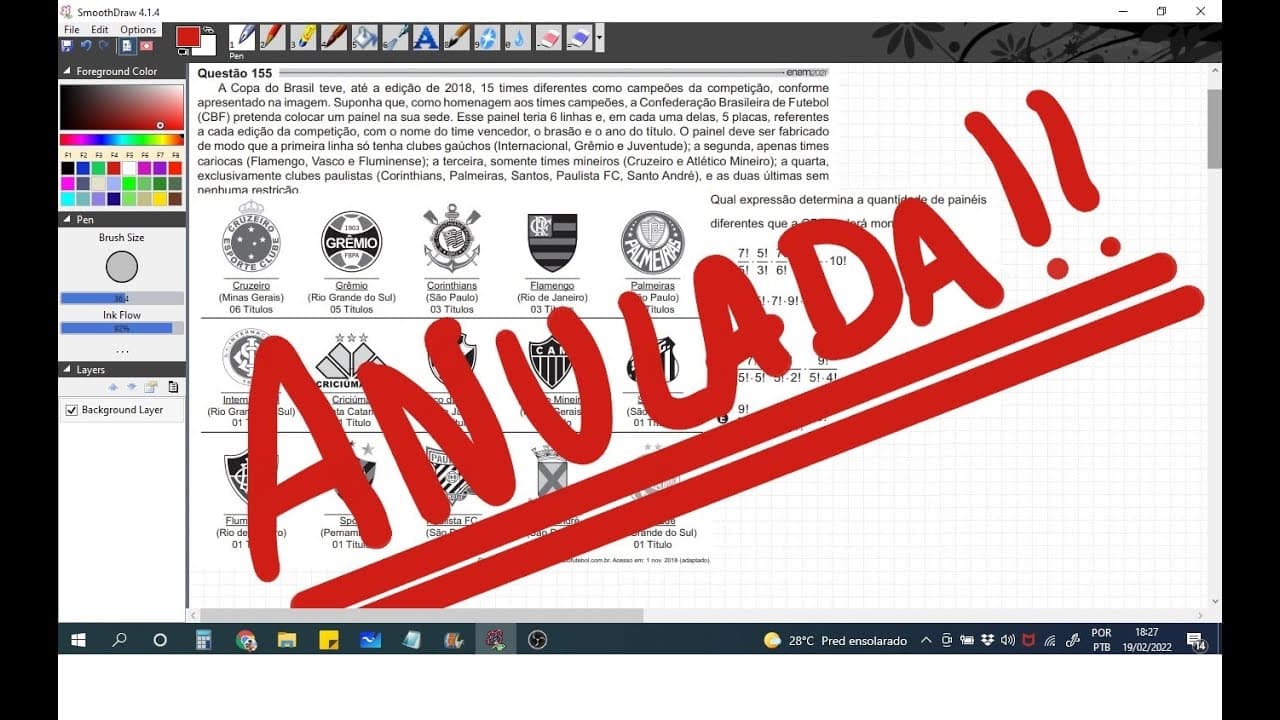This screenshot has height=720, width=1280.
Task: Open File Explorer from the taskbar
Action: (287, 640)
